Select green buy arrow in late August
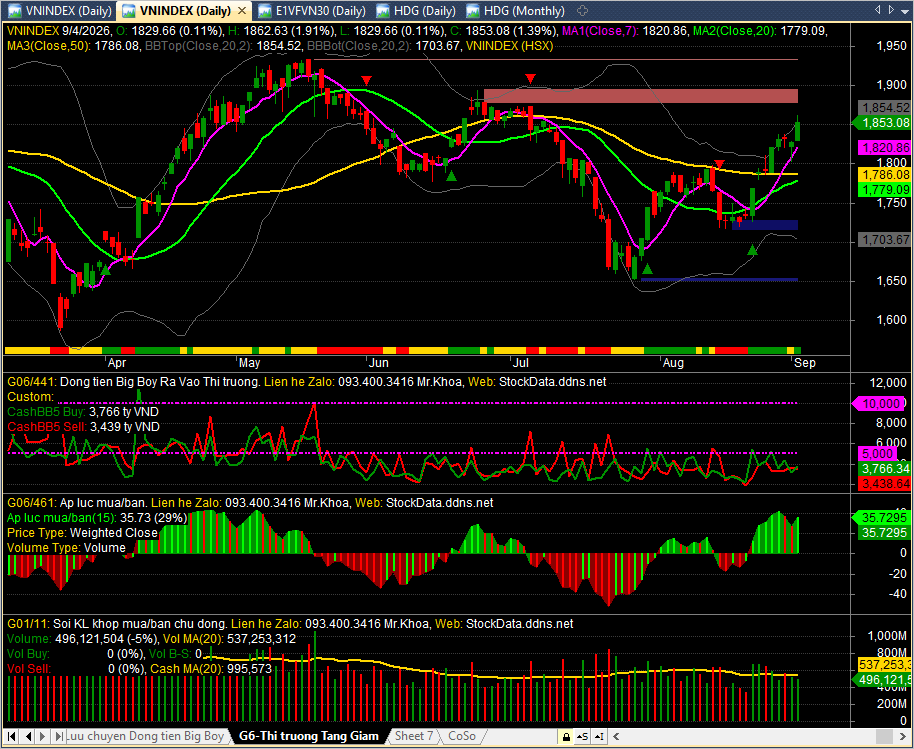914x749 pixels. [x=753, y=250]
